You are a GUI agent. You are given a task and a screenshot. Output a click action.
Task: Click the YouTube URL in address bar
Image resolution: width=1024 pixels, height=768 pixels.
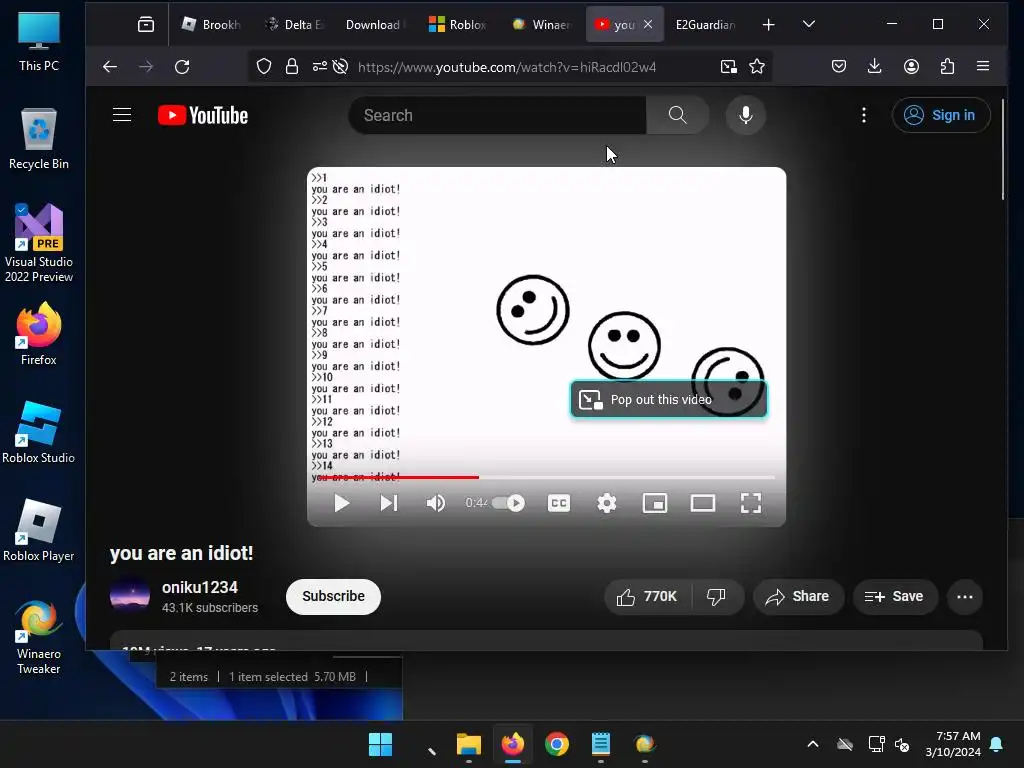507,67
